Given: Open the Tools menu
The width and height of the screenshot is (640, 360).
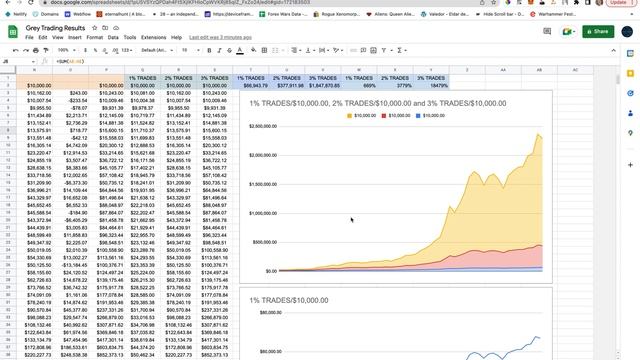Looking at the screenshot, I should 130,38.
